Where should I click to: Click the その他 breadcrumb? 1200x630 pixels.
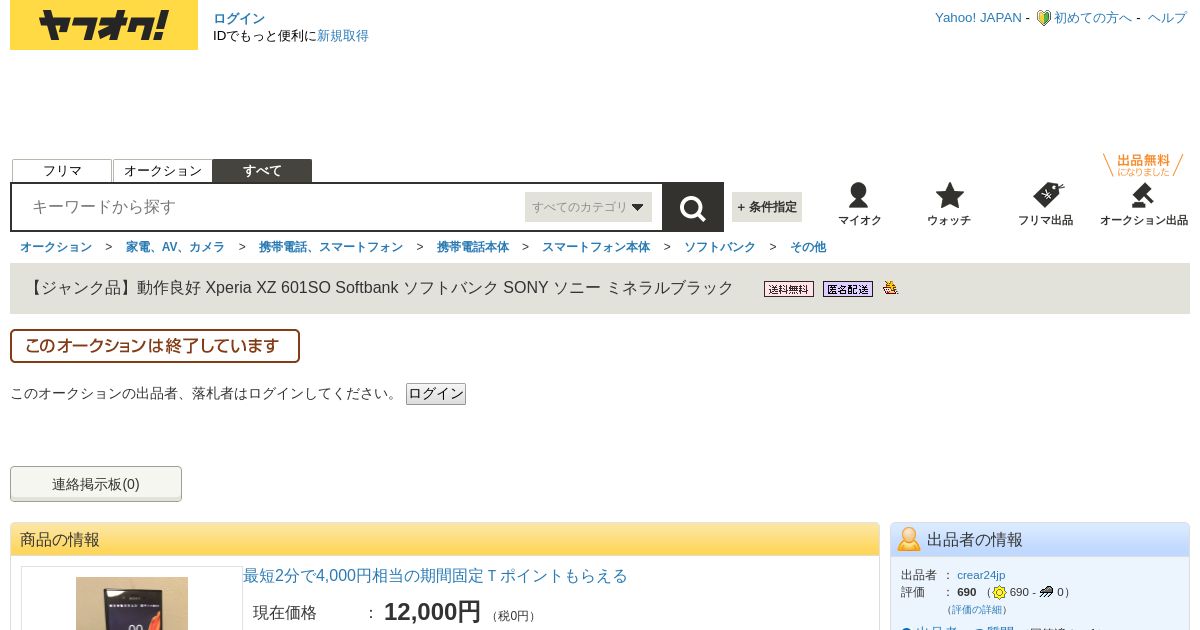click(x=808, y=247)
